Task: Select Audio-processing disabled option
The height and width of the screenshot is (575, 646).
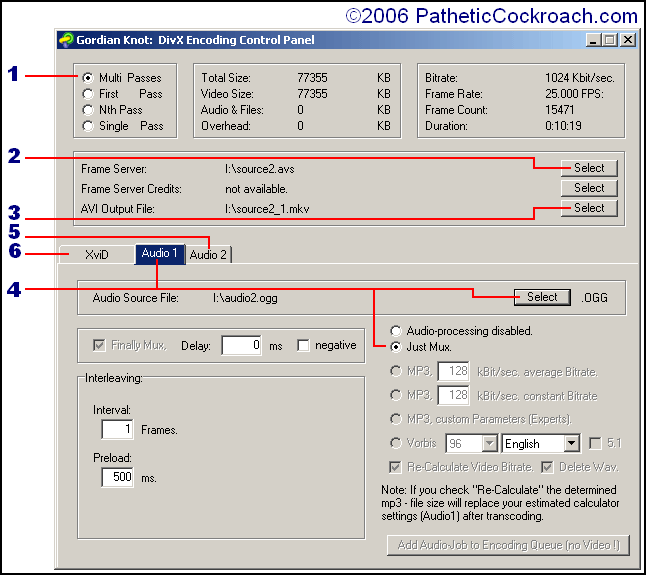Action: (396, 331)
